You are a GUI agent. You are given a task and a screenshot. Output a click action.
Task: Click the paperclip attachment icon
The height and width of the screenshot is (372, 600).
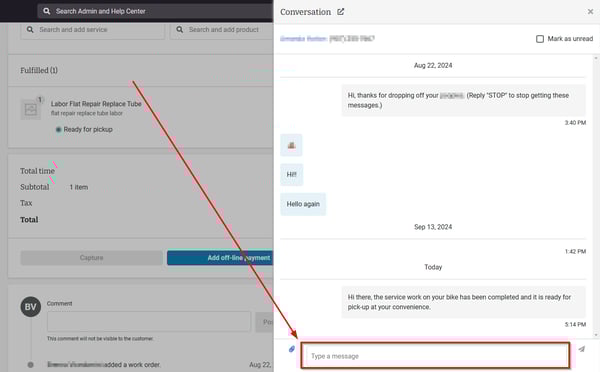click(x=292, y=349)
